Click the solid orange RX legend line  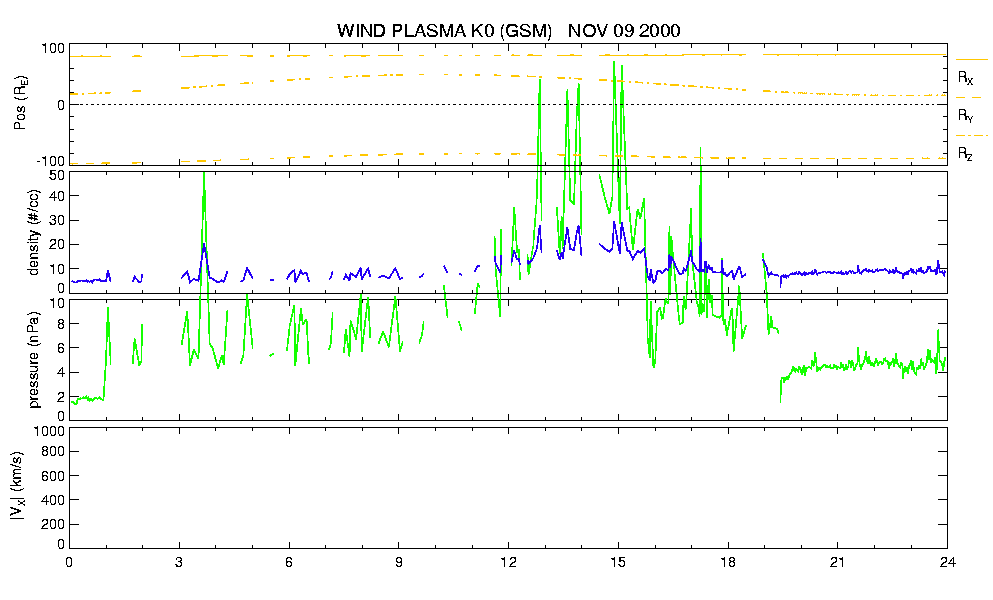tap(971, 60)
